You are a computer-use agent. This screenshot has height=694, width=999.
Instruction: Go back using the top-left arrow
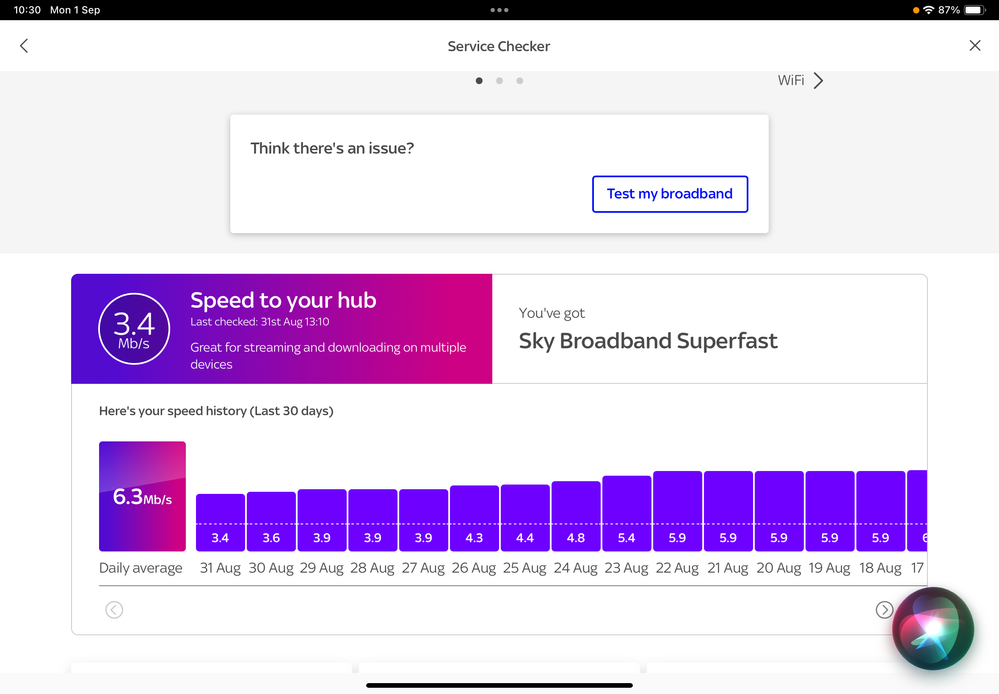[24, 46]
